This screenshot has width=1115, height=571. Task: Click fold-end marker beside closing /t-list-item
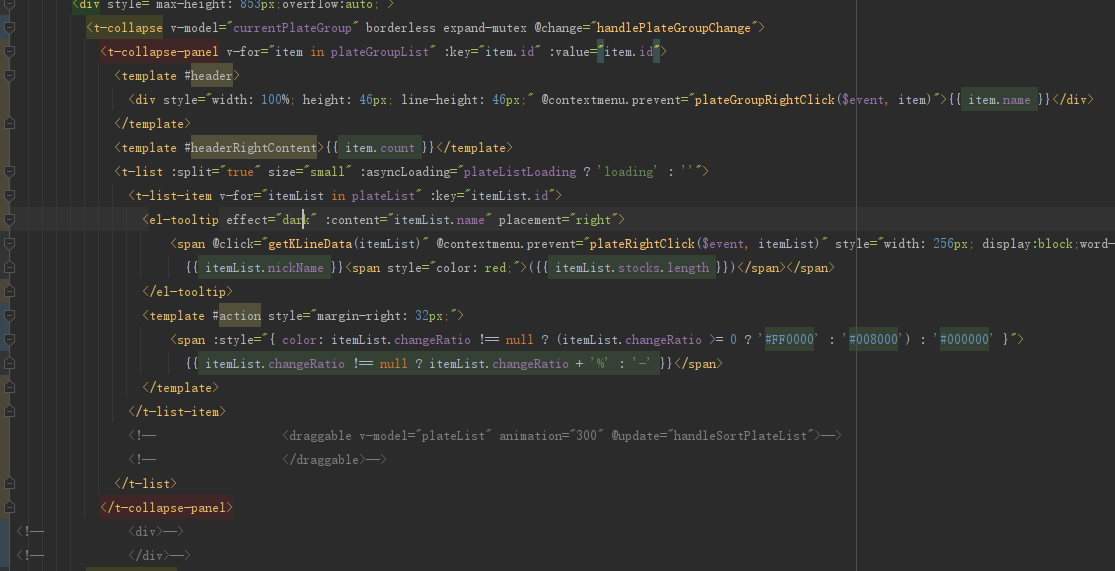click(x=9, y=411)
